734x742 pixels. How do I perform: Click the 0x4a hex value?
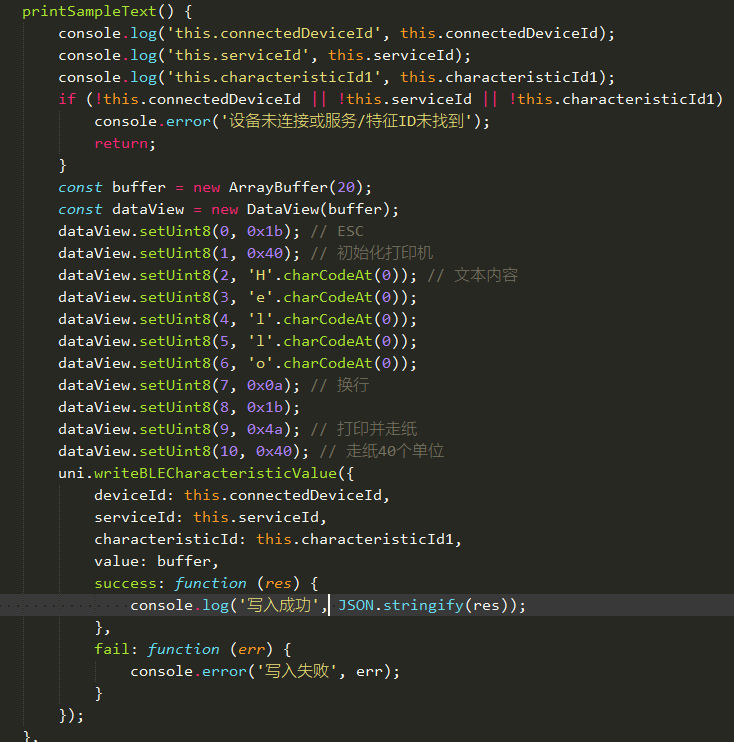(x=265, y=429)
